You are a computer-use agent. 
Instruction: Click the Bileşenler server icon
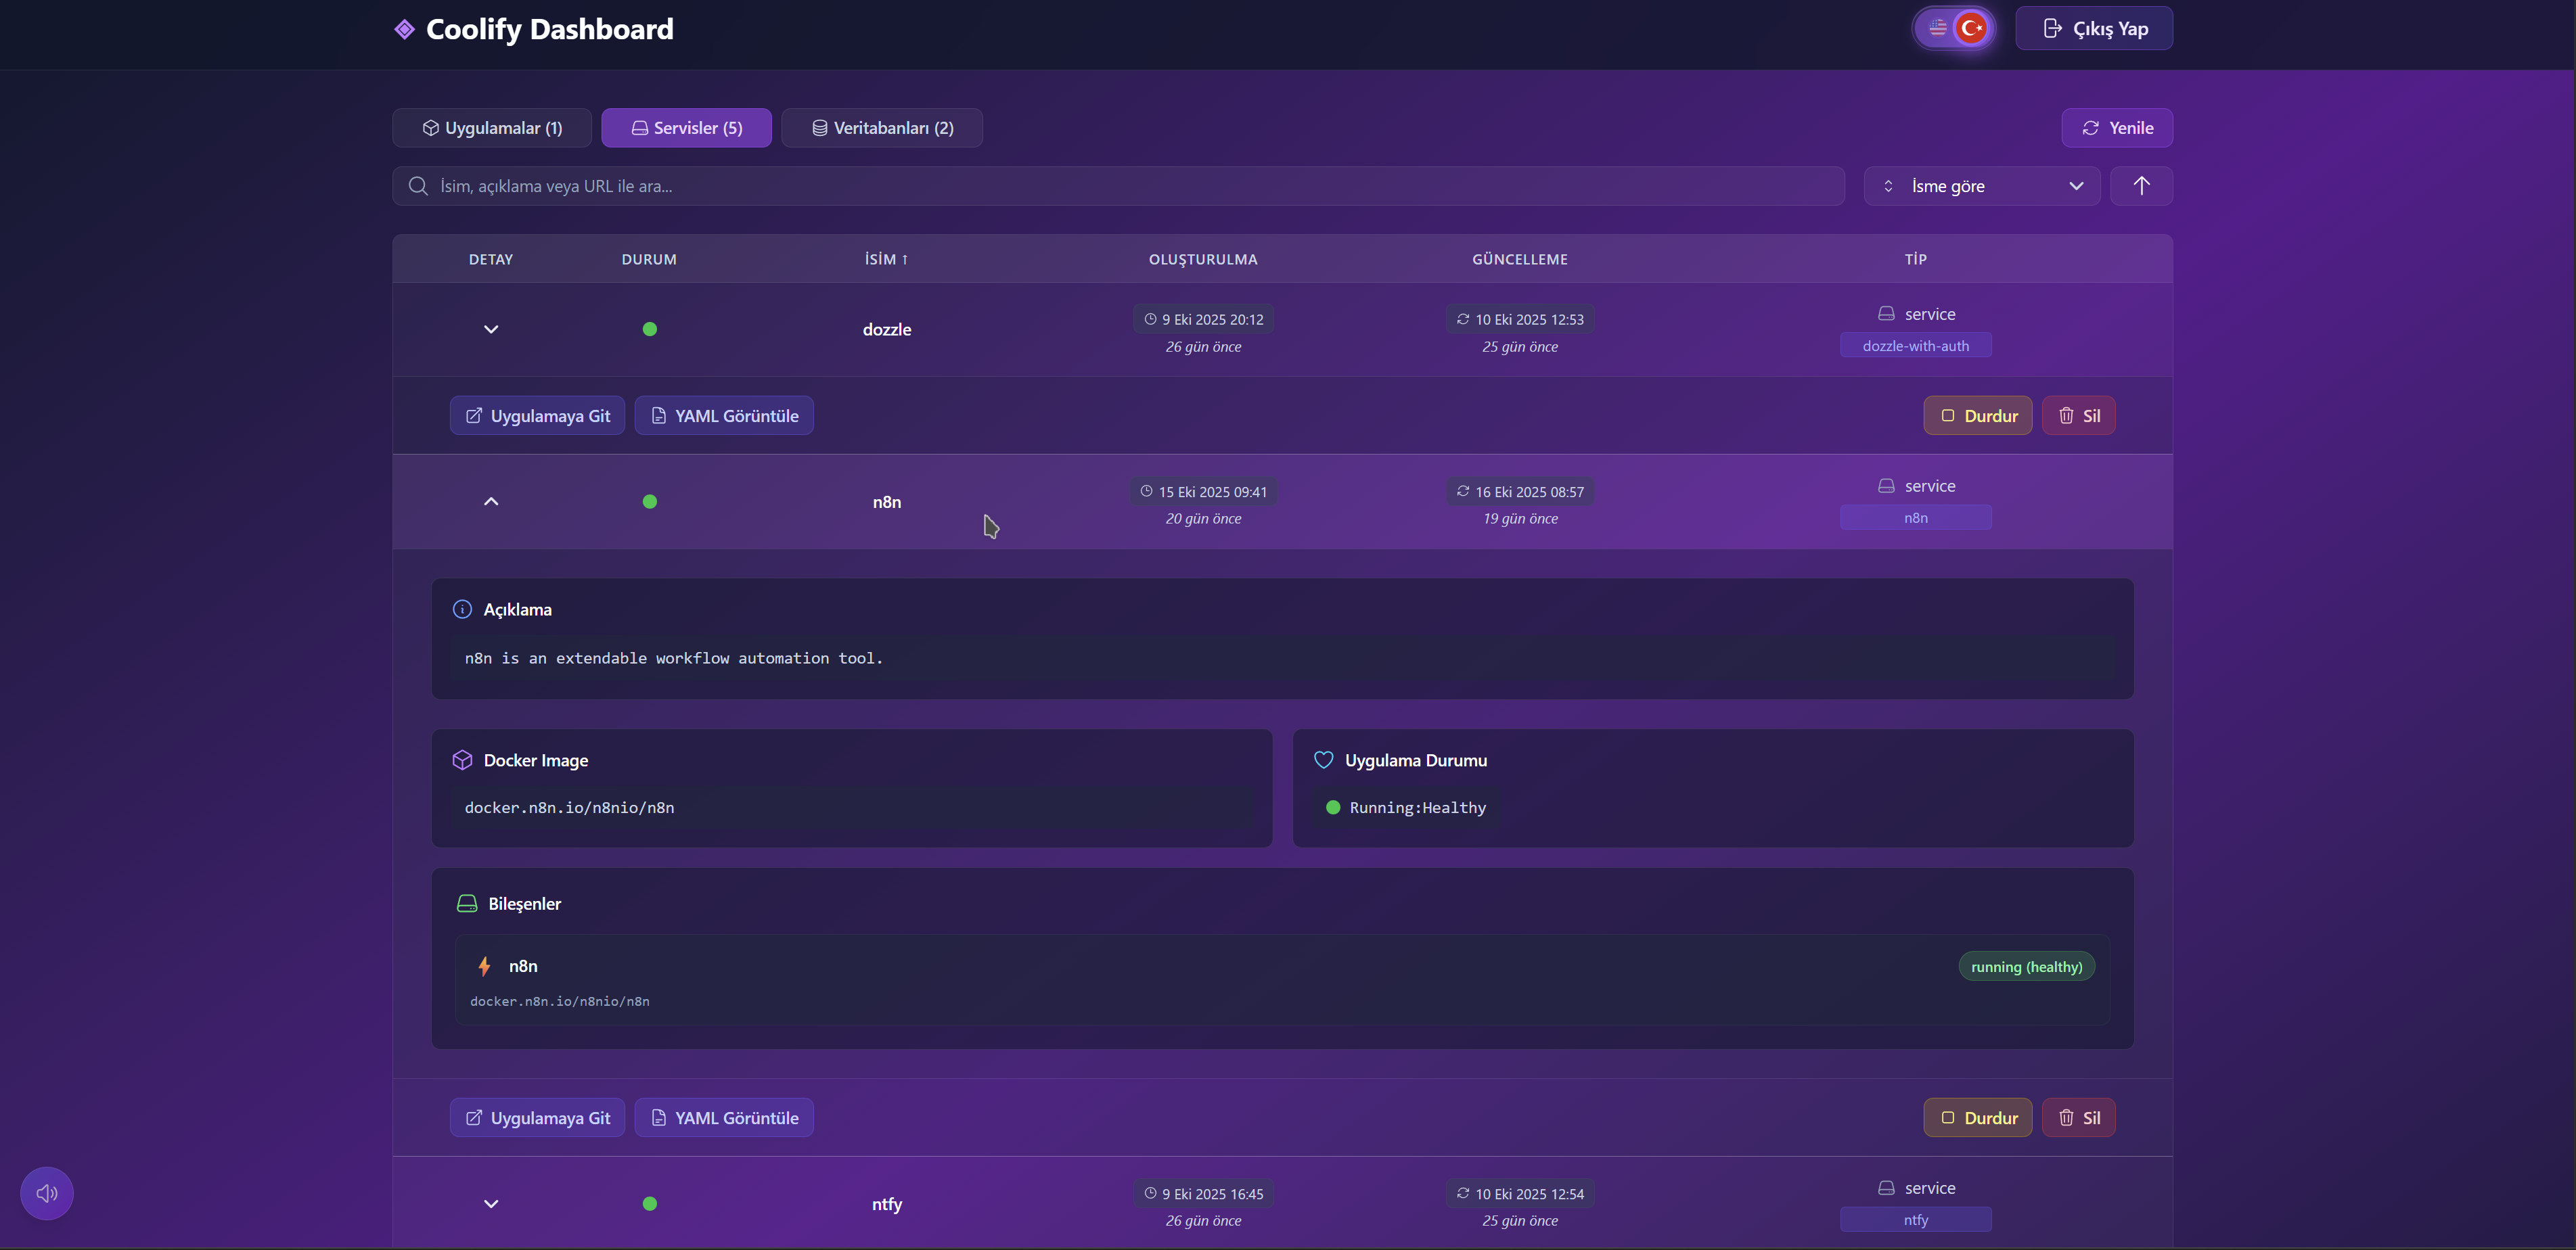point(467,903)
